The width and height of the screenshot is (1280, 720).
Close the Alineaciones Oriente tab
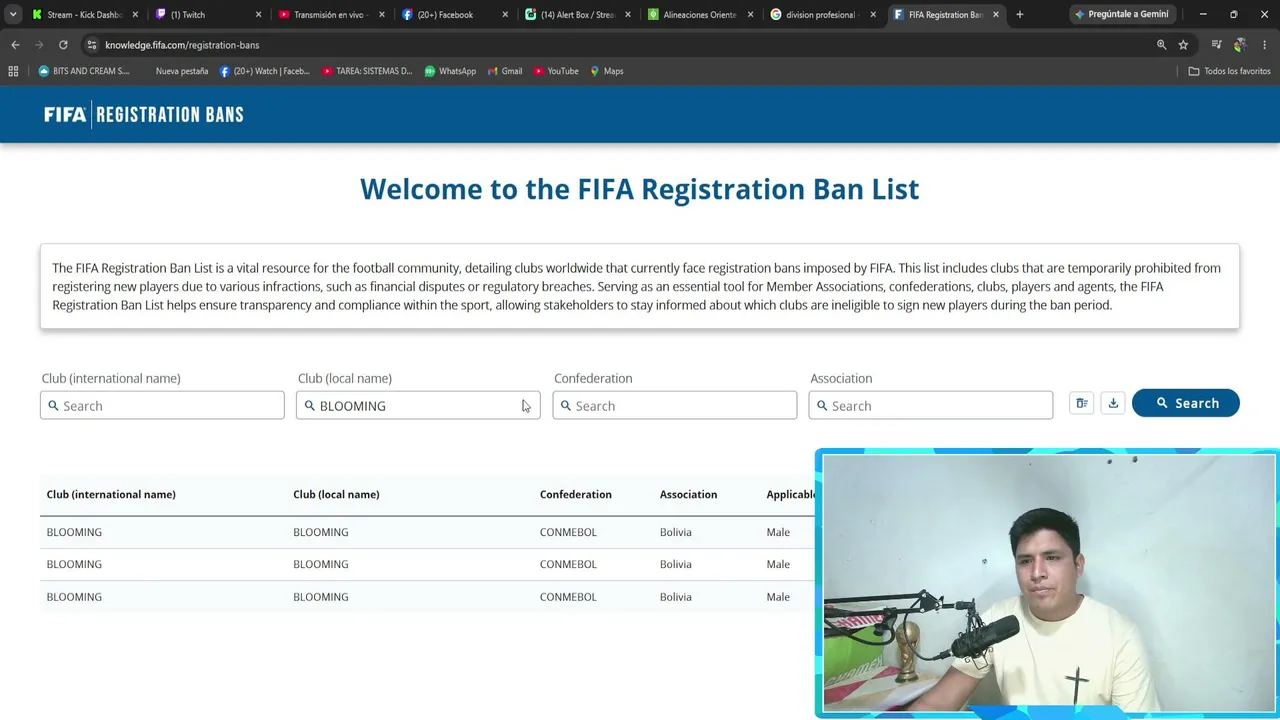point(750,15)
